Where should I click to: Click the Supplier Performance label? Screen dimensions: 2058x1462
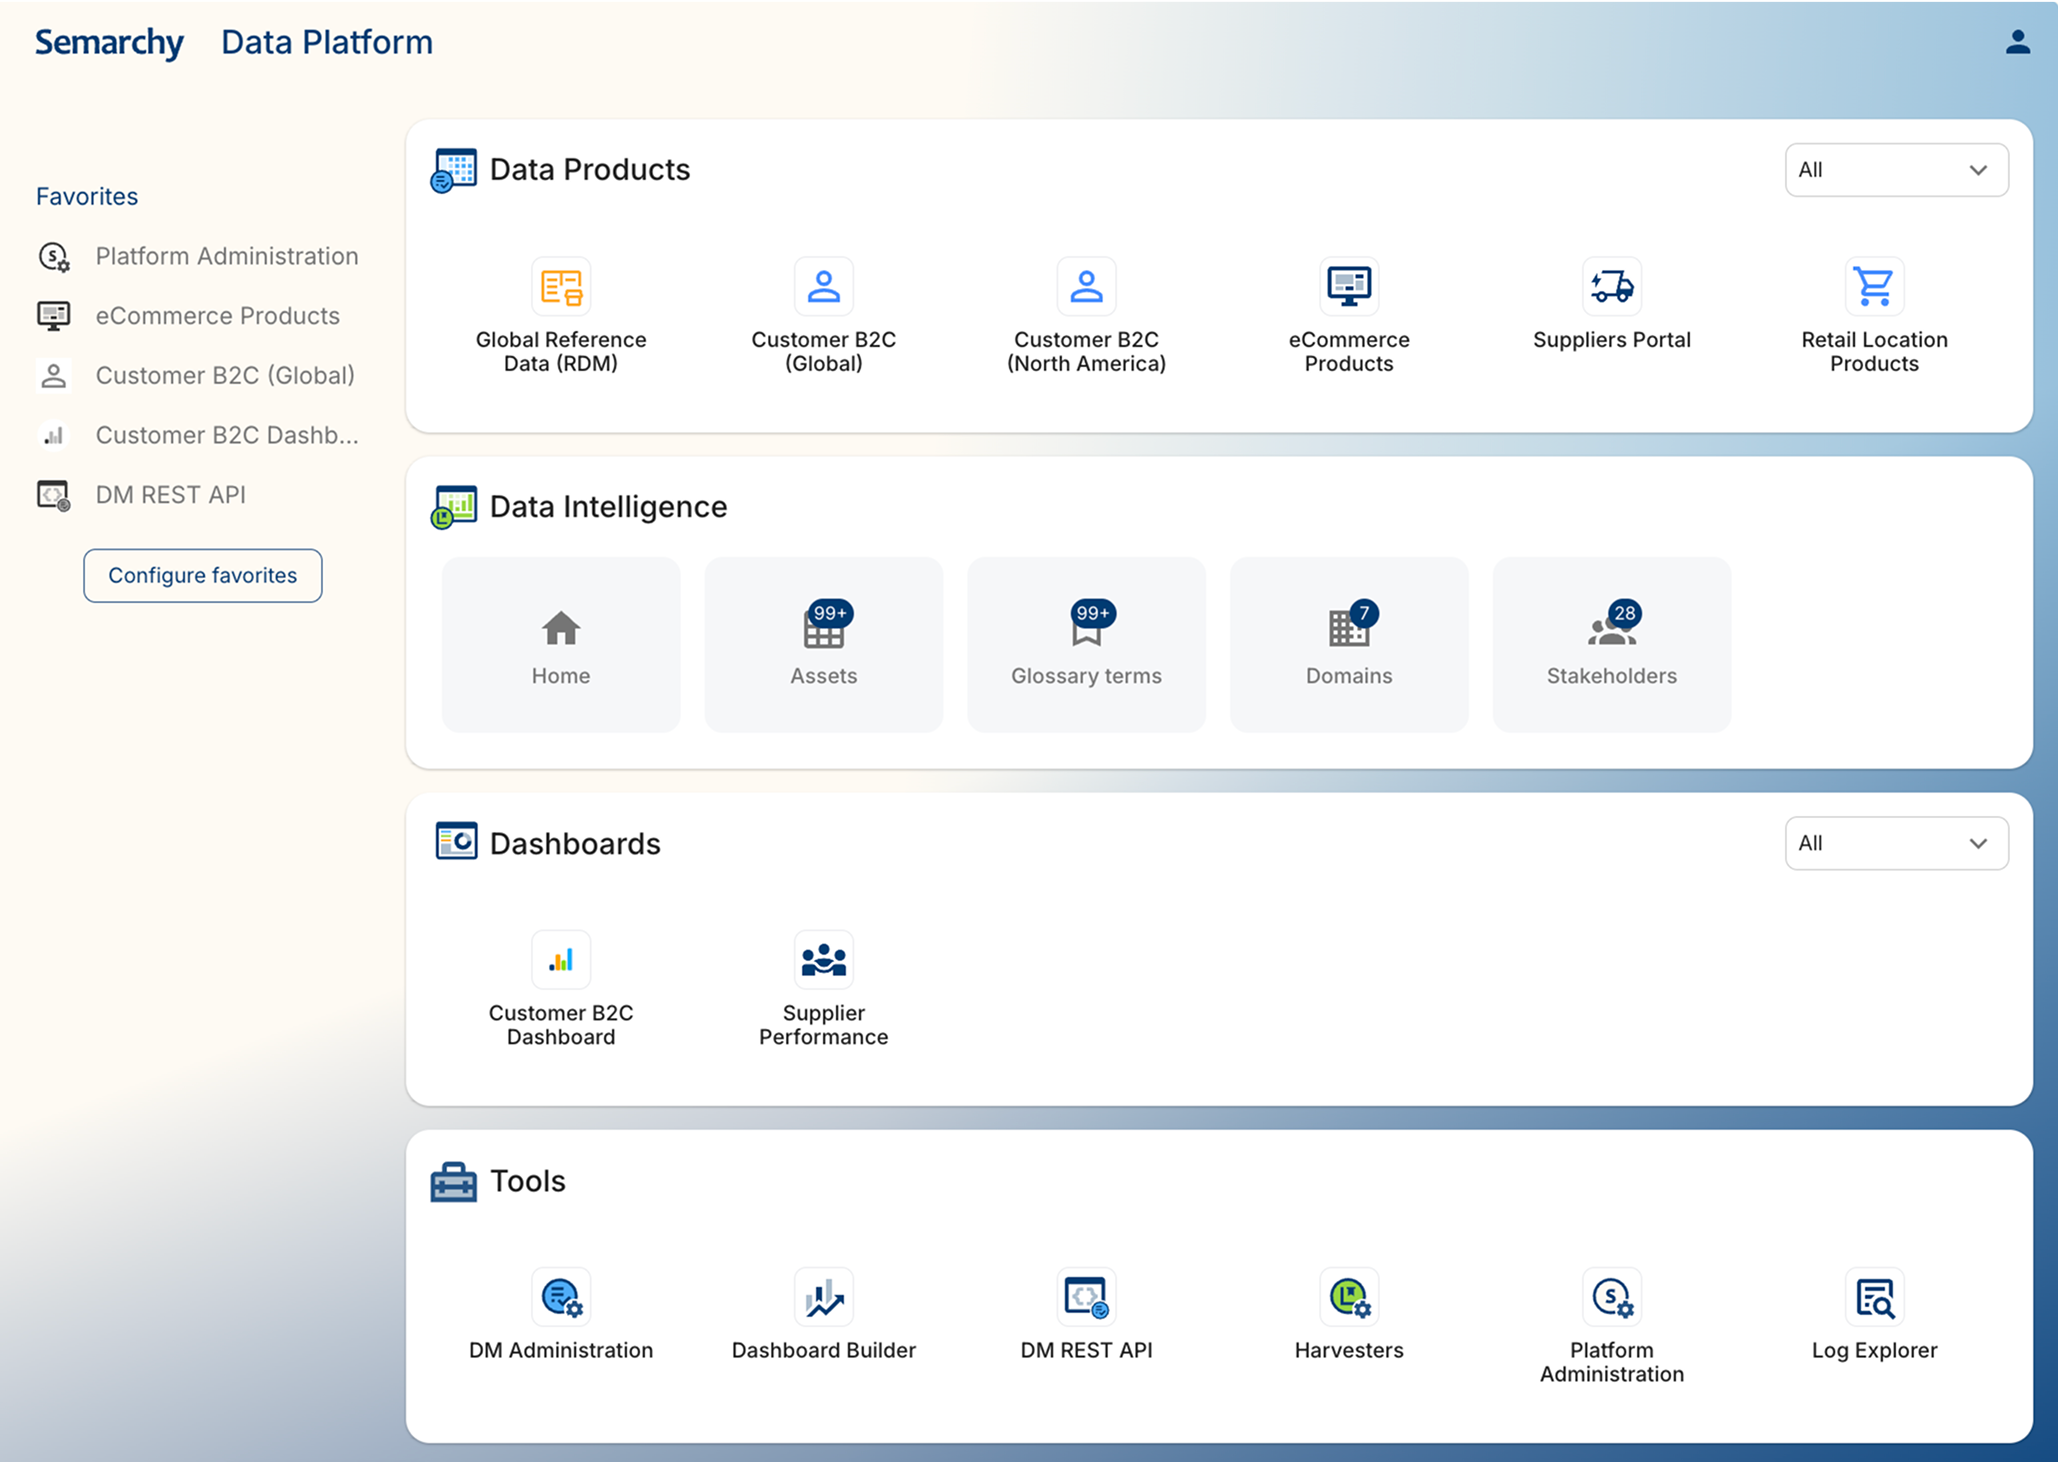click(824, 1025)
